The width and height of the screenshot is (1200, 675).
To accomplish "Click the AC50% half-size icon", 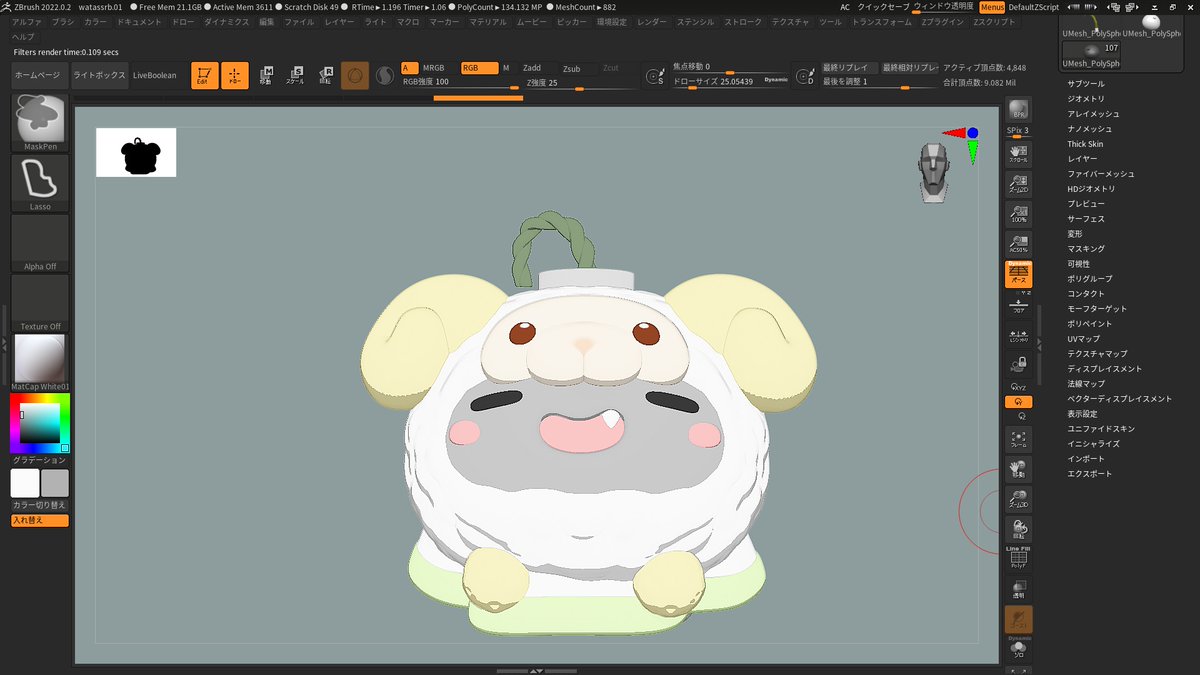I will [x=1018, y=244].
